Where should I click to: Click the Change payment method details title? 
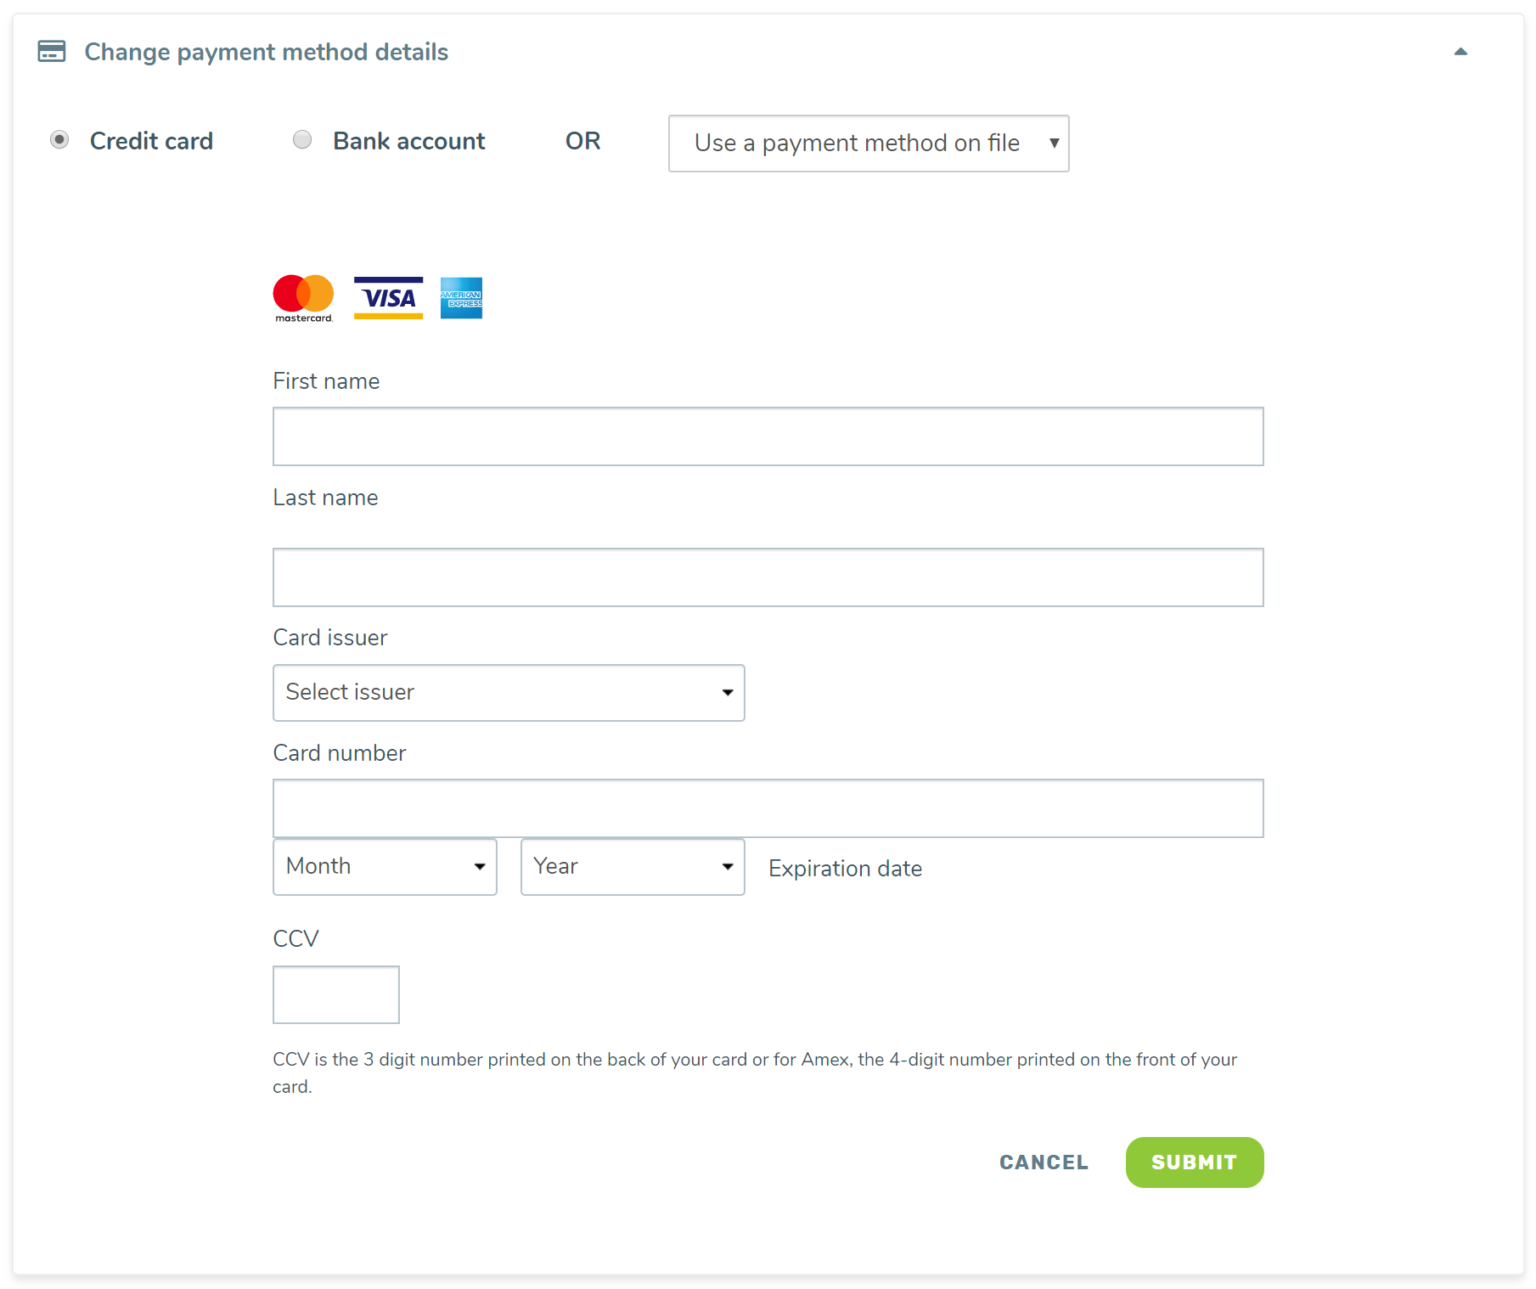266,51
